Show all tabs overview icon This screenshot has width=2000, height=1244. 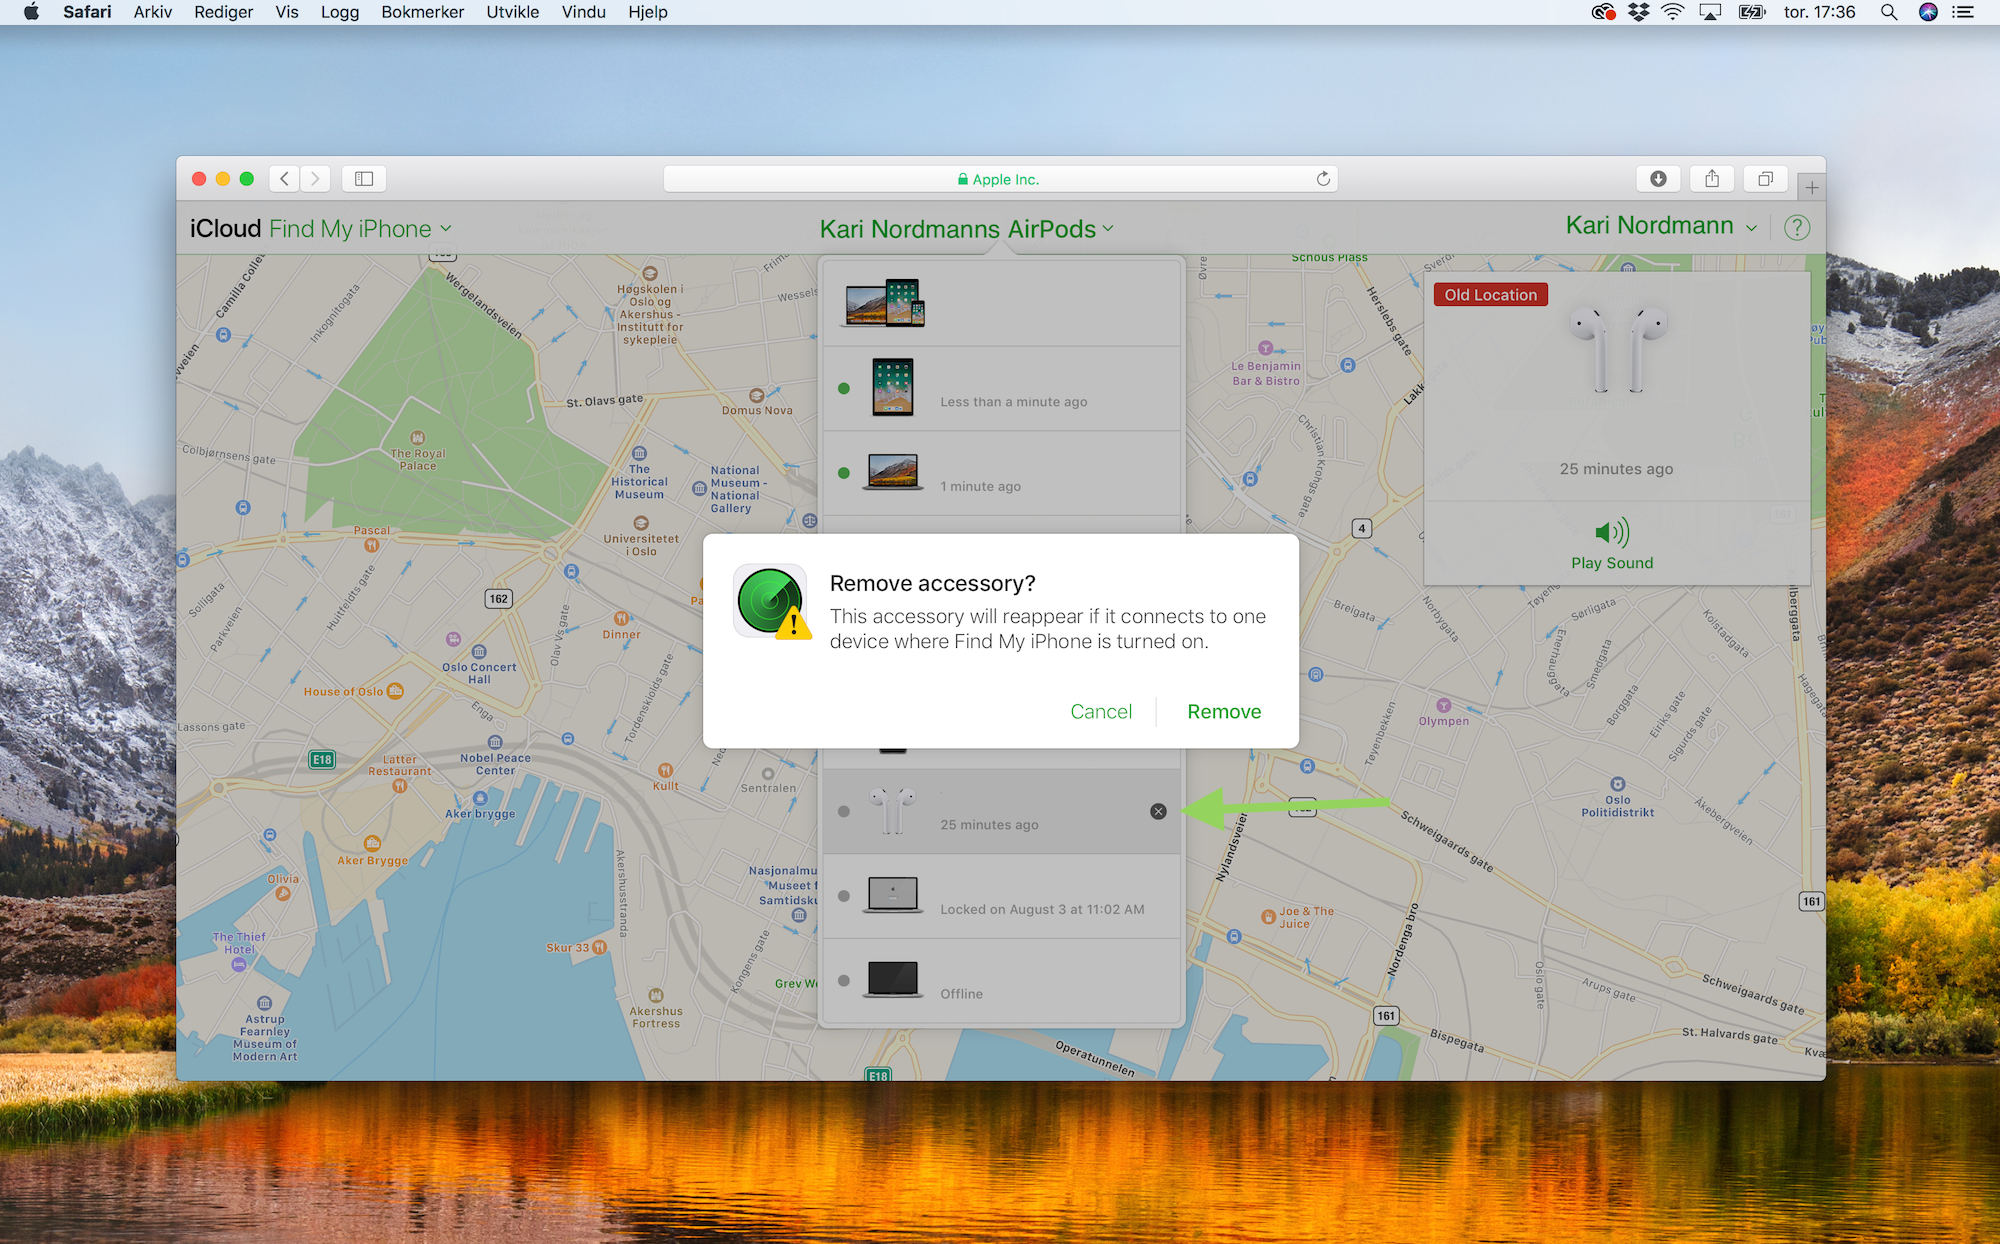[x=1766, y=179]
